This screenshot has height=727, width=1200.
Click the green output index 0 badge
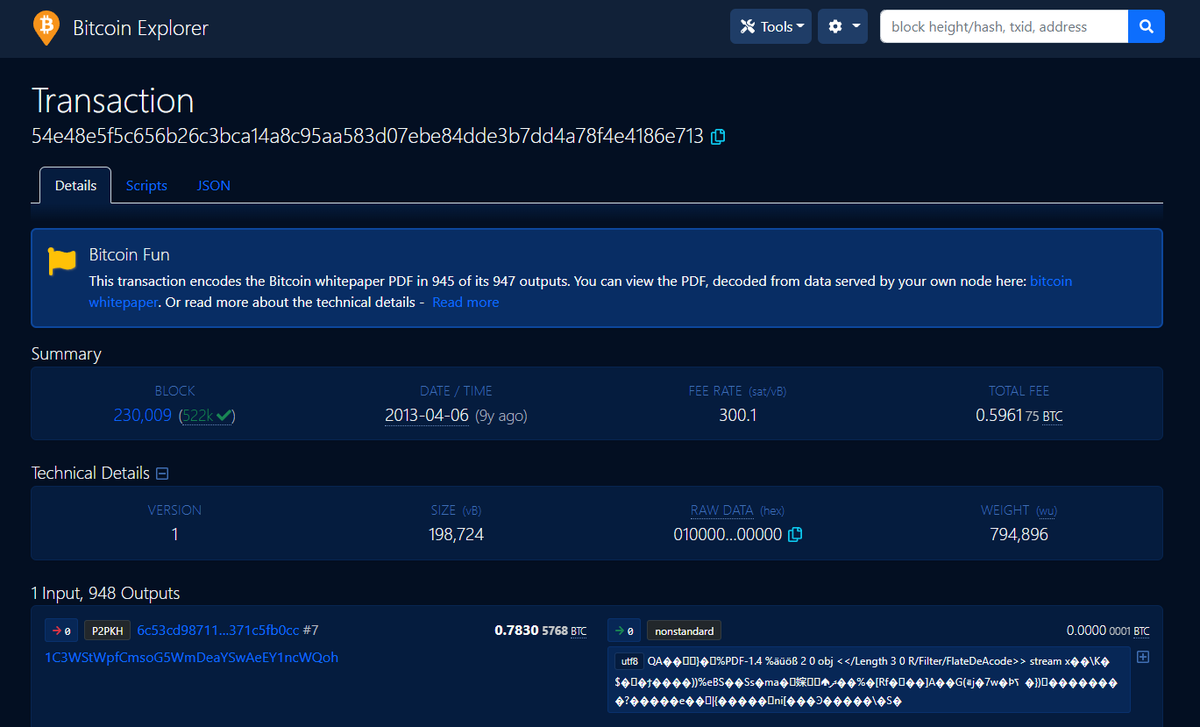click(x=625, y=631)
